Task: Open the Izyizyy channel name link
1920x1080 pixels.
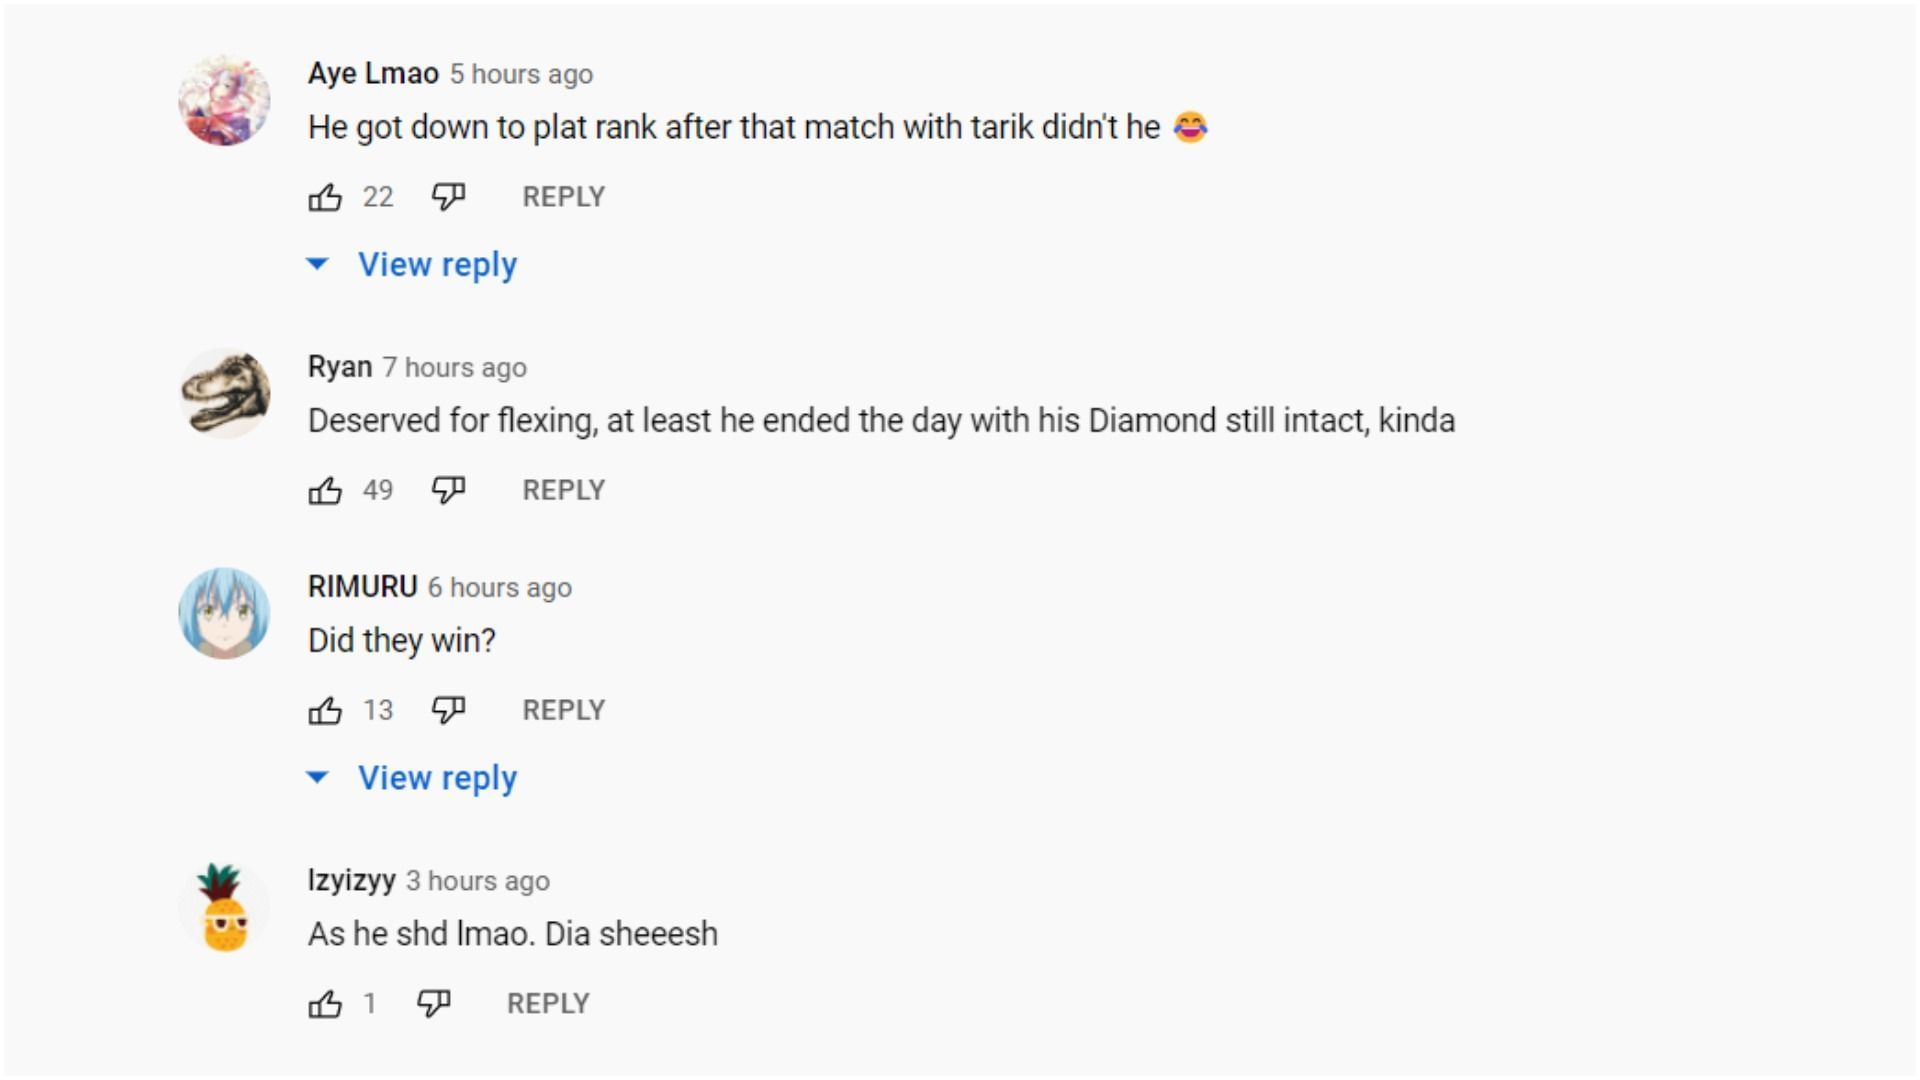Action: point(351,880)
